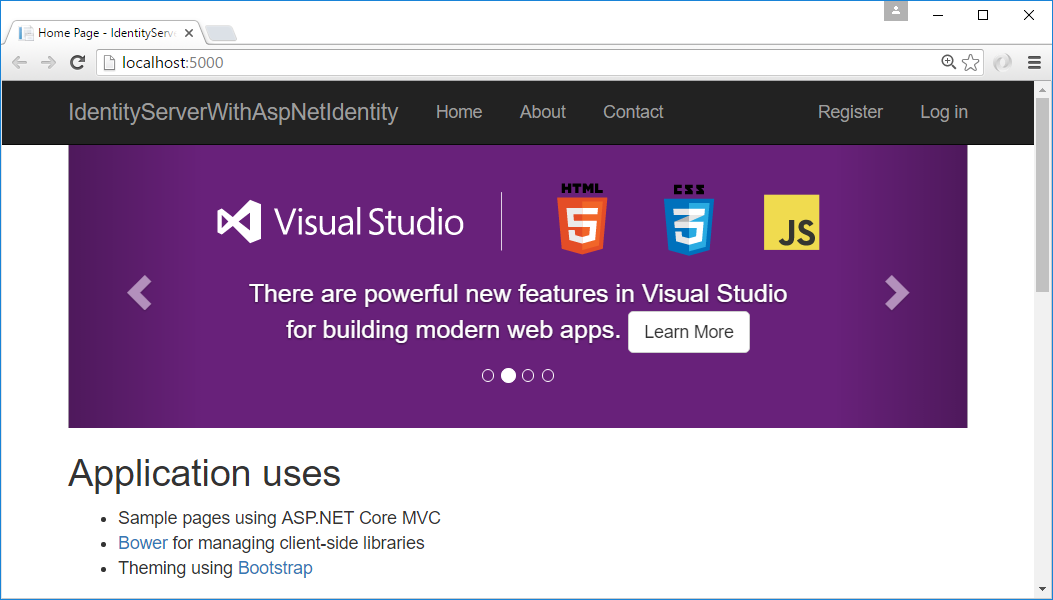Bookmark page with the star icon
Image resolution: width=1053 pixels, height=600 pixels.
(x=971, y=63)
